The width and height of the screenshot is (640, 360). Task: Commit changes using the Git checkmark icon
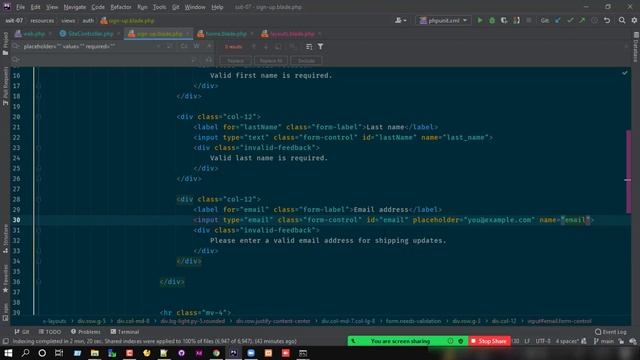tap(570, 20)
